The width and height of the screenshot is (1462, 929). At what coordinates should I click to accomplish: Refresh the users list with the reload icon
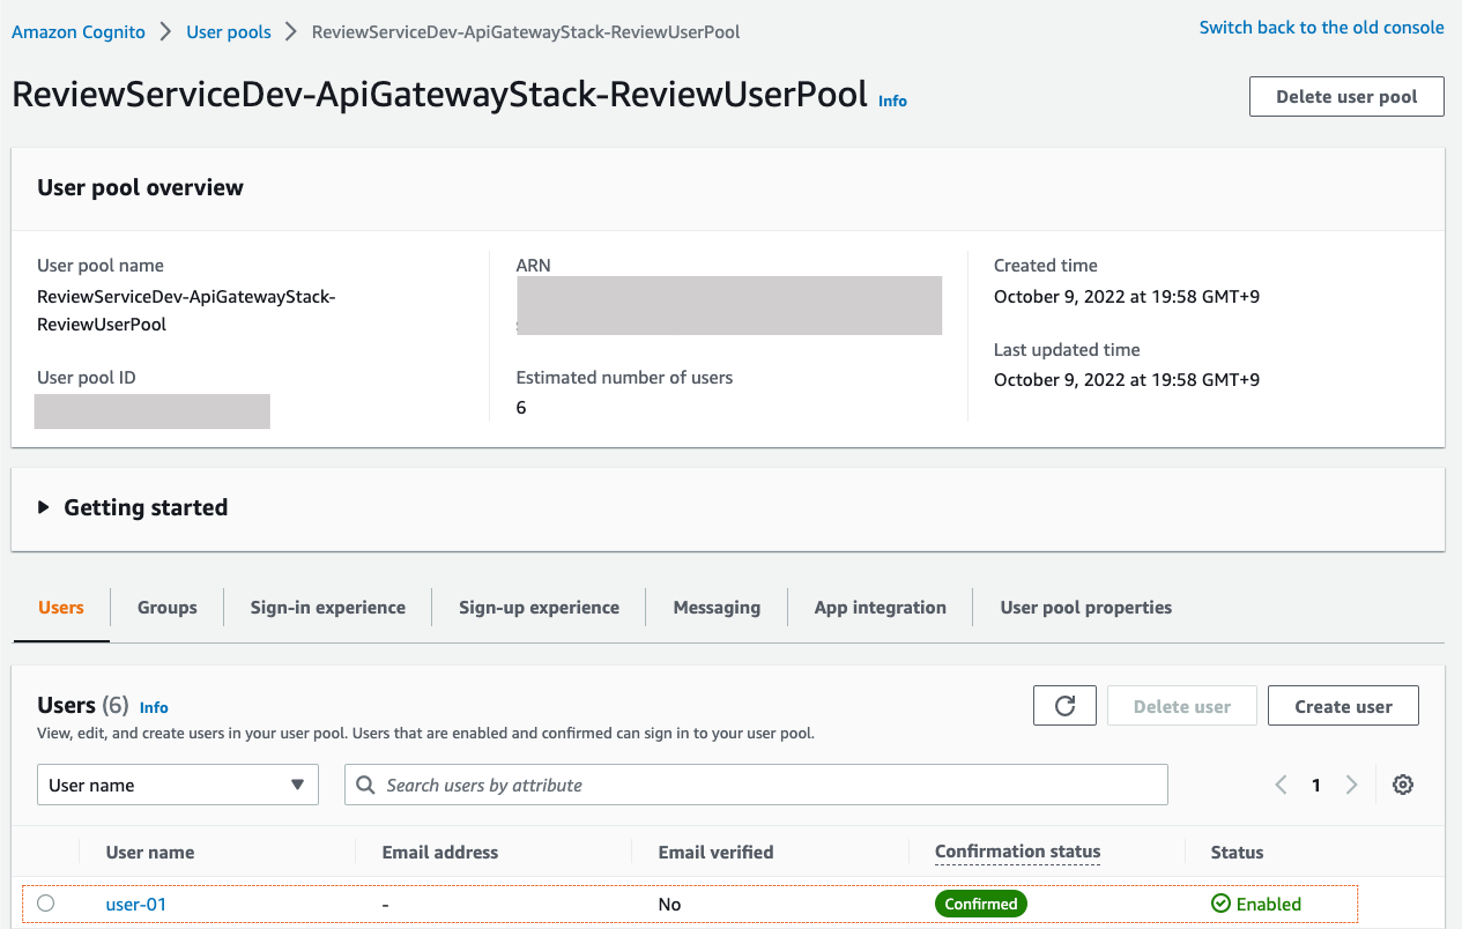click(1064, 706)
